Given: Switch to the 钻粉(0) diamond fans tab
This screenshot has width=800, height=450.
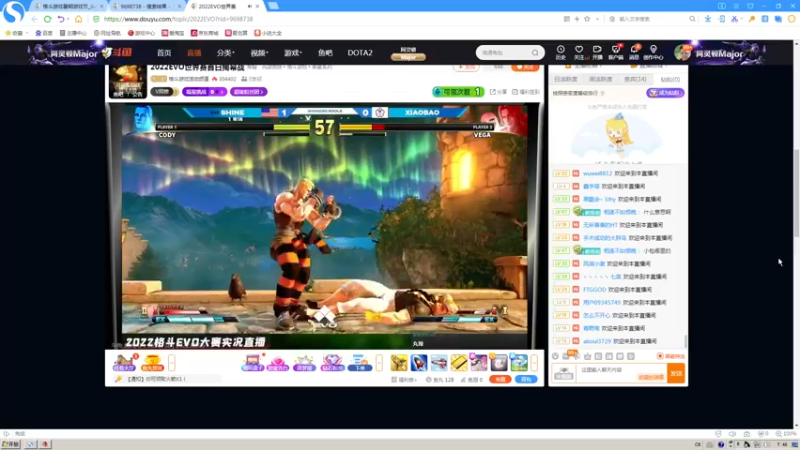Looking at the screenshot, I should (x=670, y=79).
